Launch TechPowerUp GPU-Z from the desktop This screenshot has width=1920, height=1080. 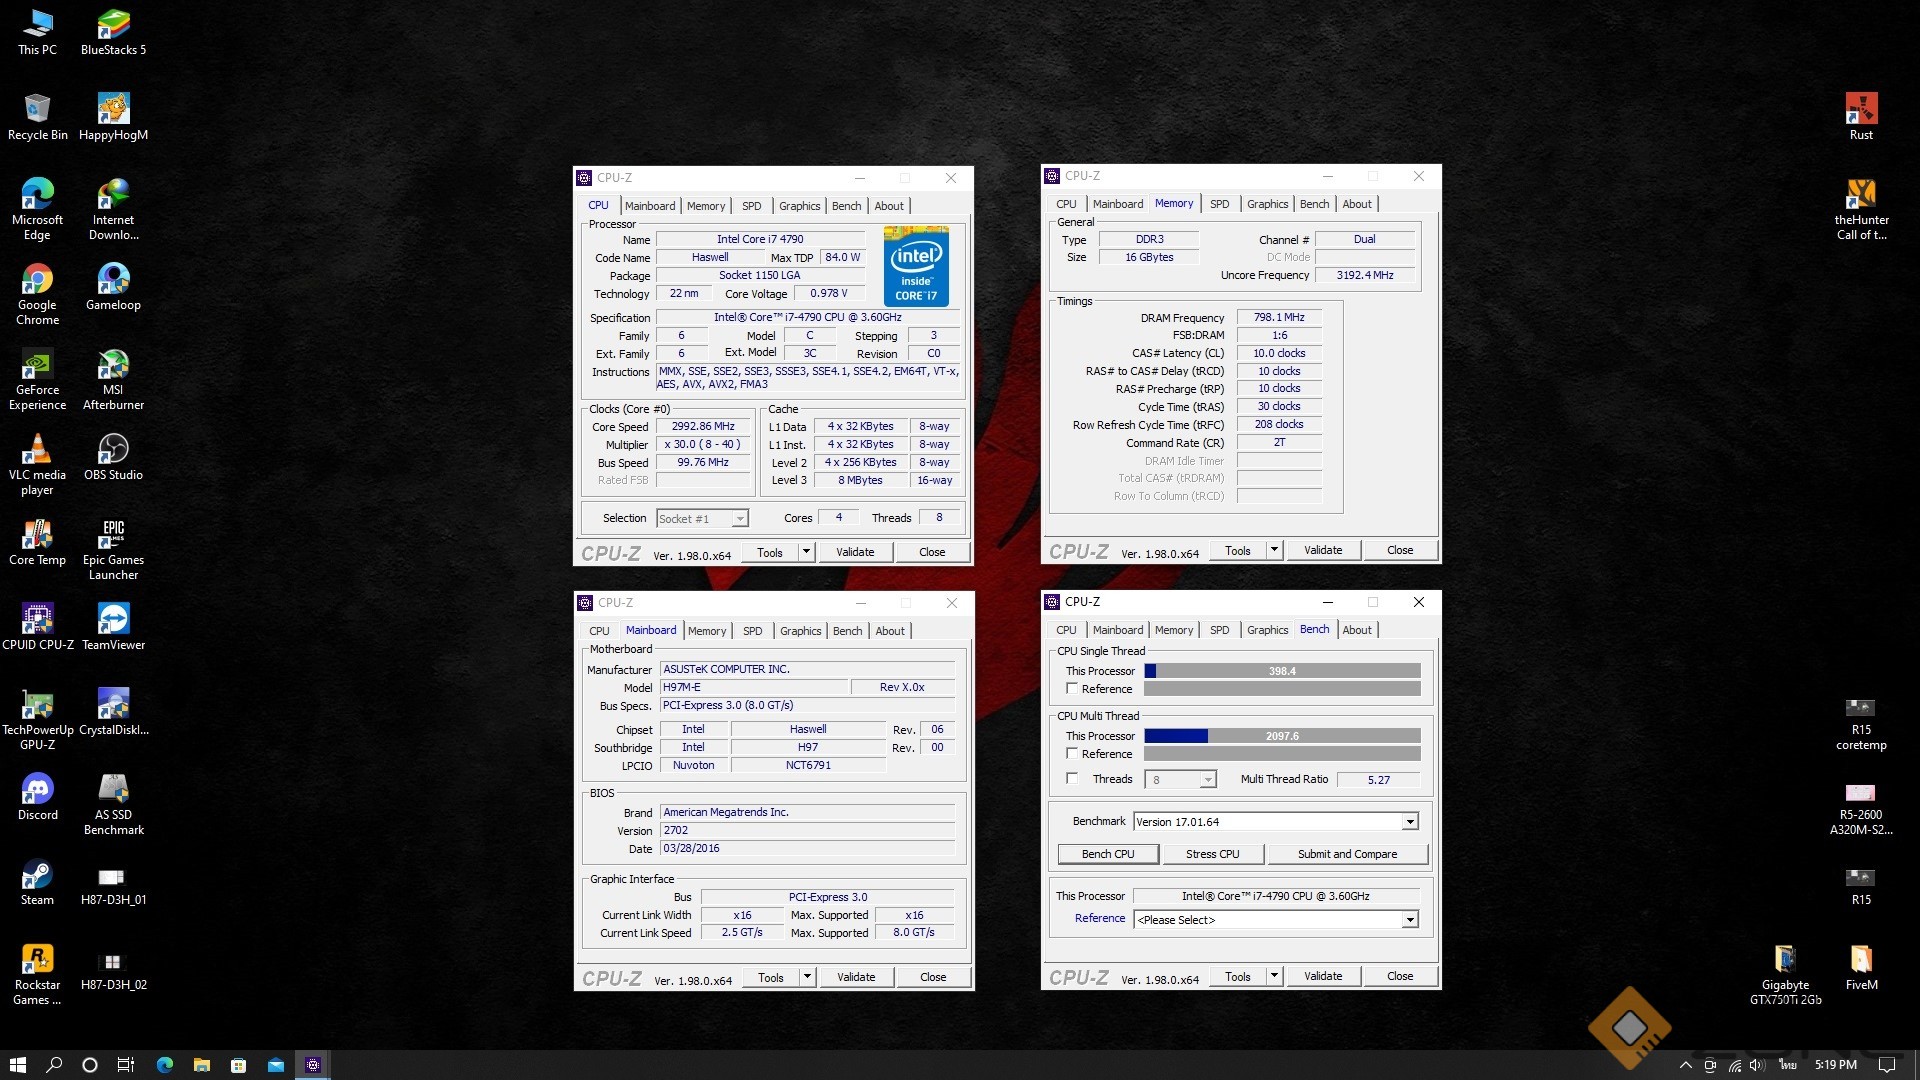(37, 706)
